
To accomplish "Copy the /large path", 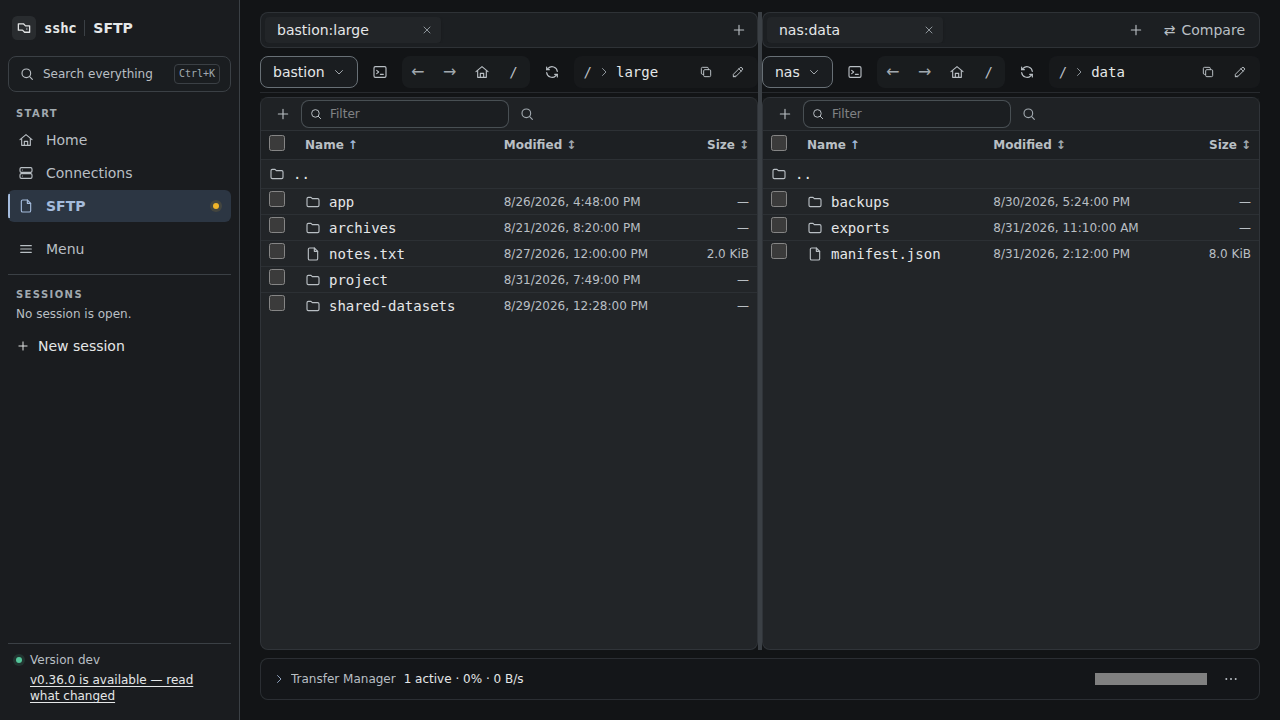I will 706,72.
